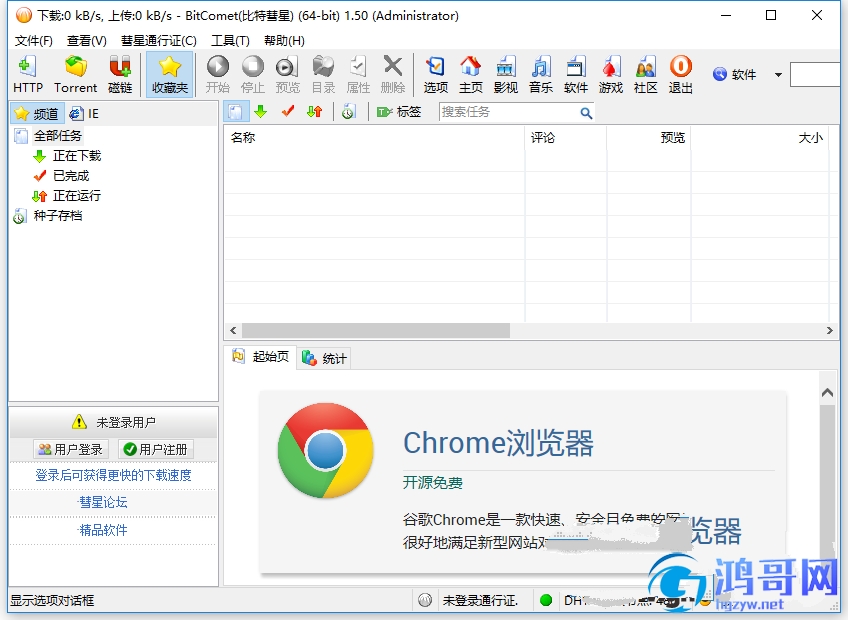Click the task list scroll left arrow
This screenshot has height=620, width=848.
pyautogui.click(x=233, y=331)
